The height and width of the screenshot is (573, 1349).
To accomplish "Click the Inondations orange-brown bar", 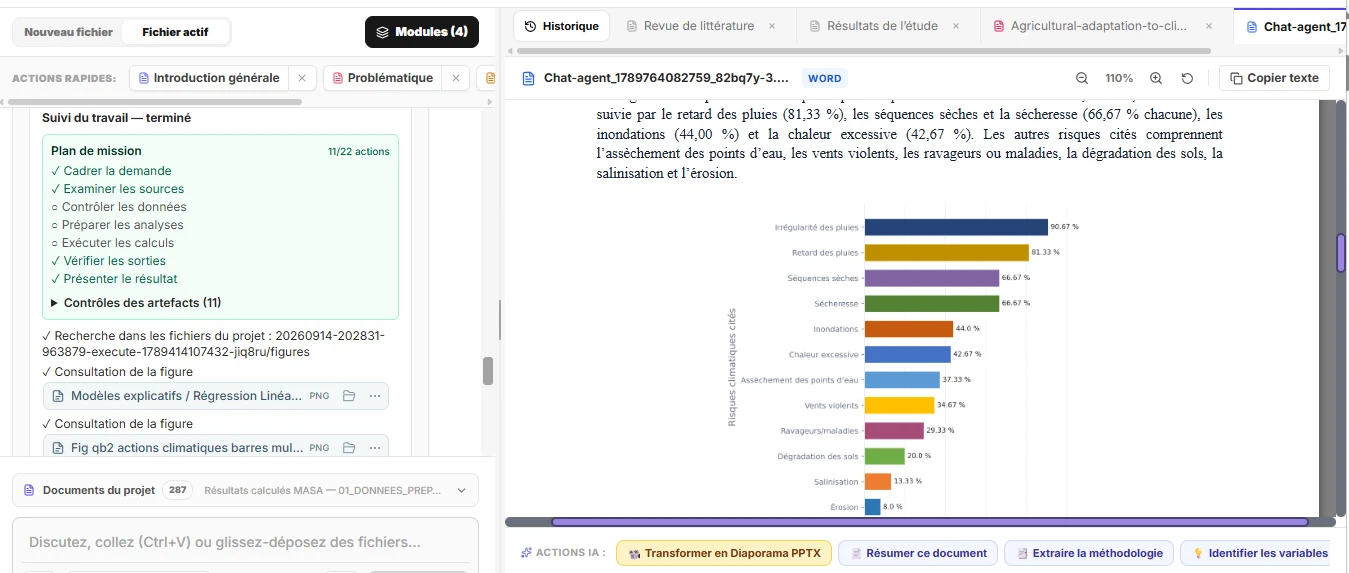I will [x=909, y=329].
